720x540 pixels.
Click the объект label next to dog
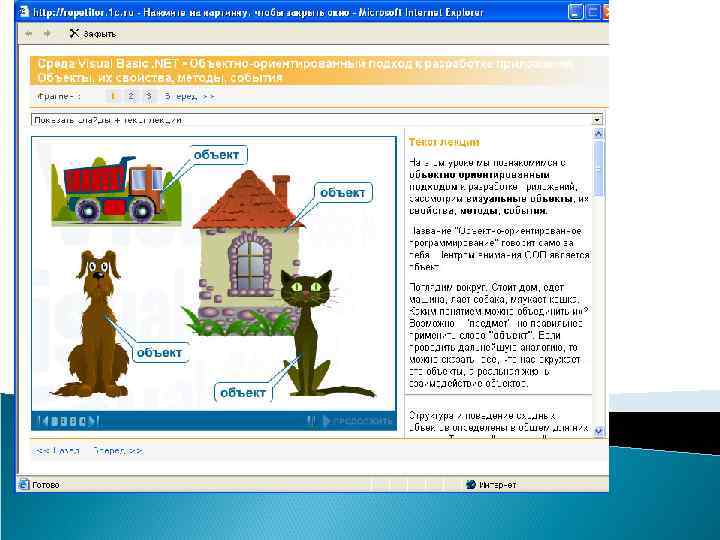pyautogui.click(x=160, y=353)
